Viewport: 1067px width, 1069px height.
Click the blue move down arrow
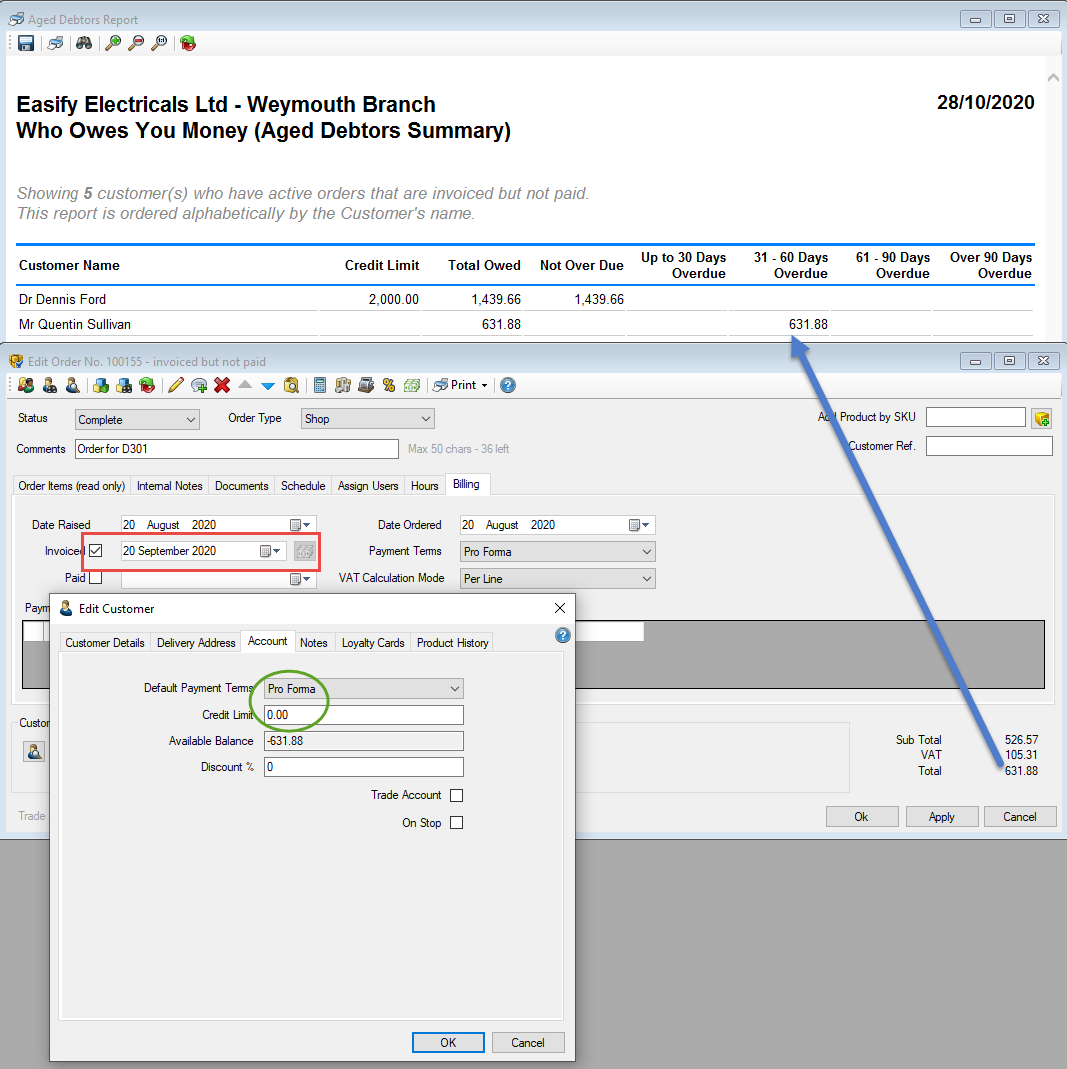point(267,385)
